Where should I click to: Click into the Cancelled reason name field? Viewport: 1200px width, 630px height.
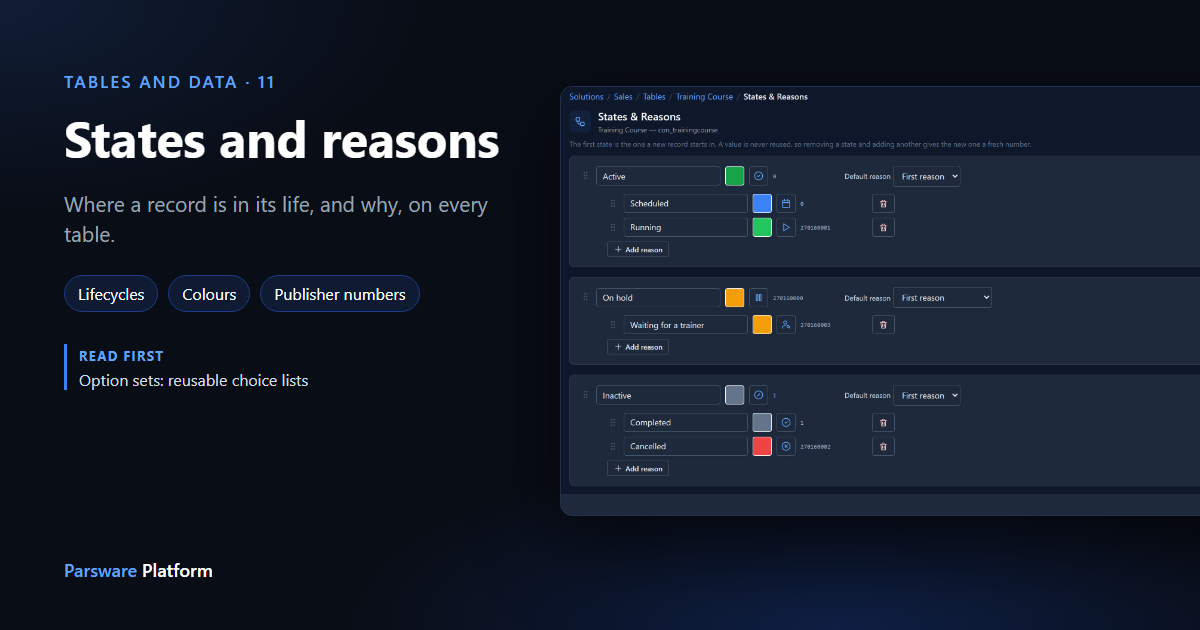686,446
